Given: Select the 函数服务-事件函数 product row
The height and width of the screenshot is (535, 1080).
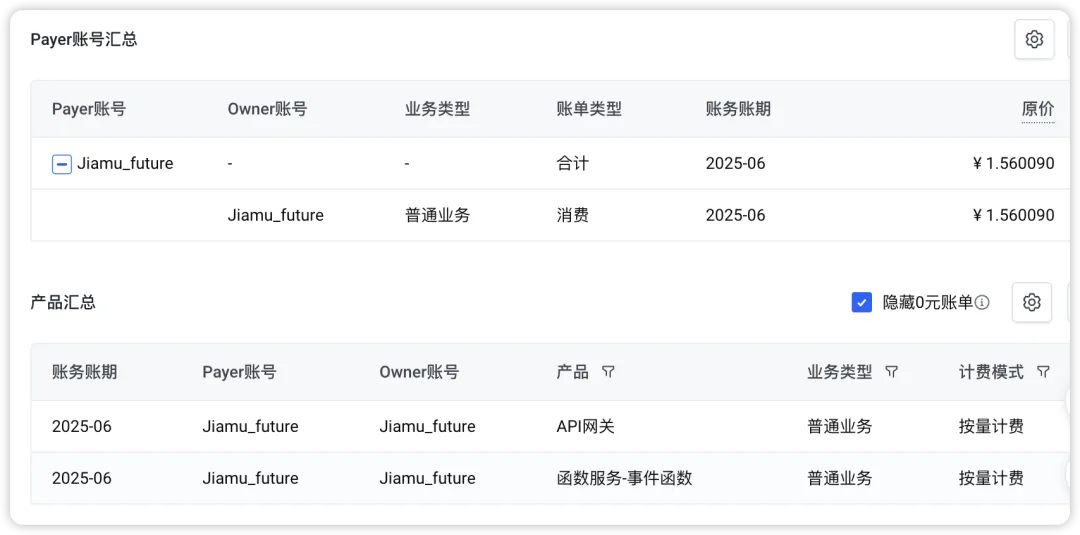Looking at the screenshot, I should point(624,478).
